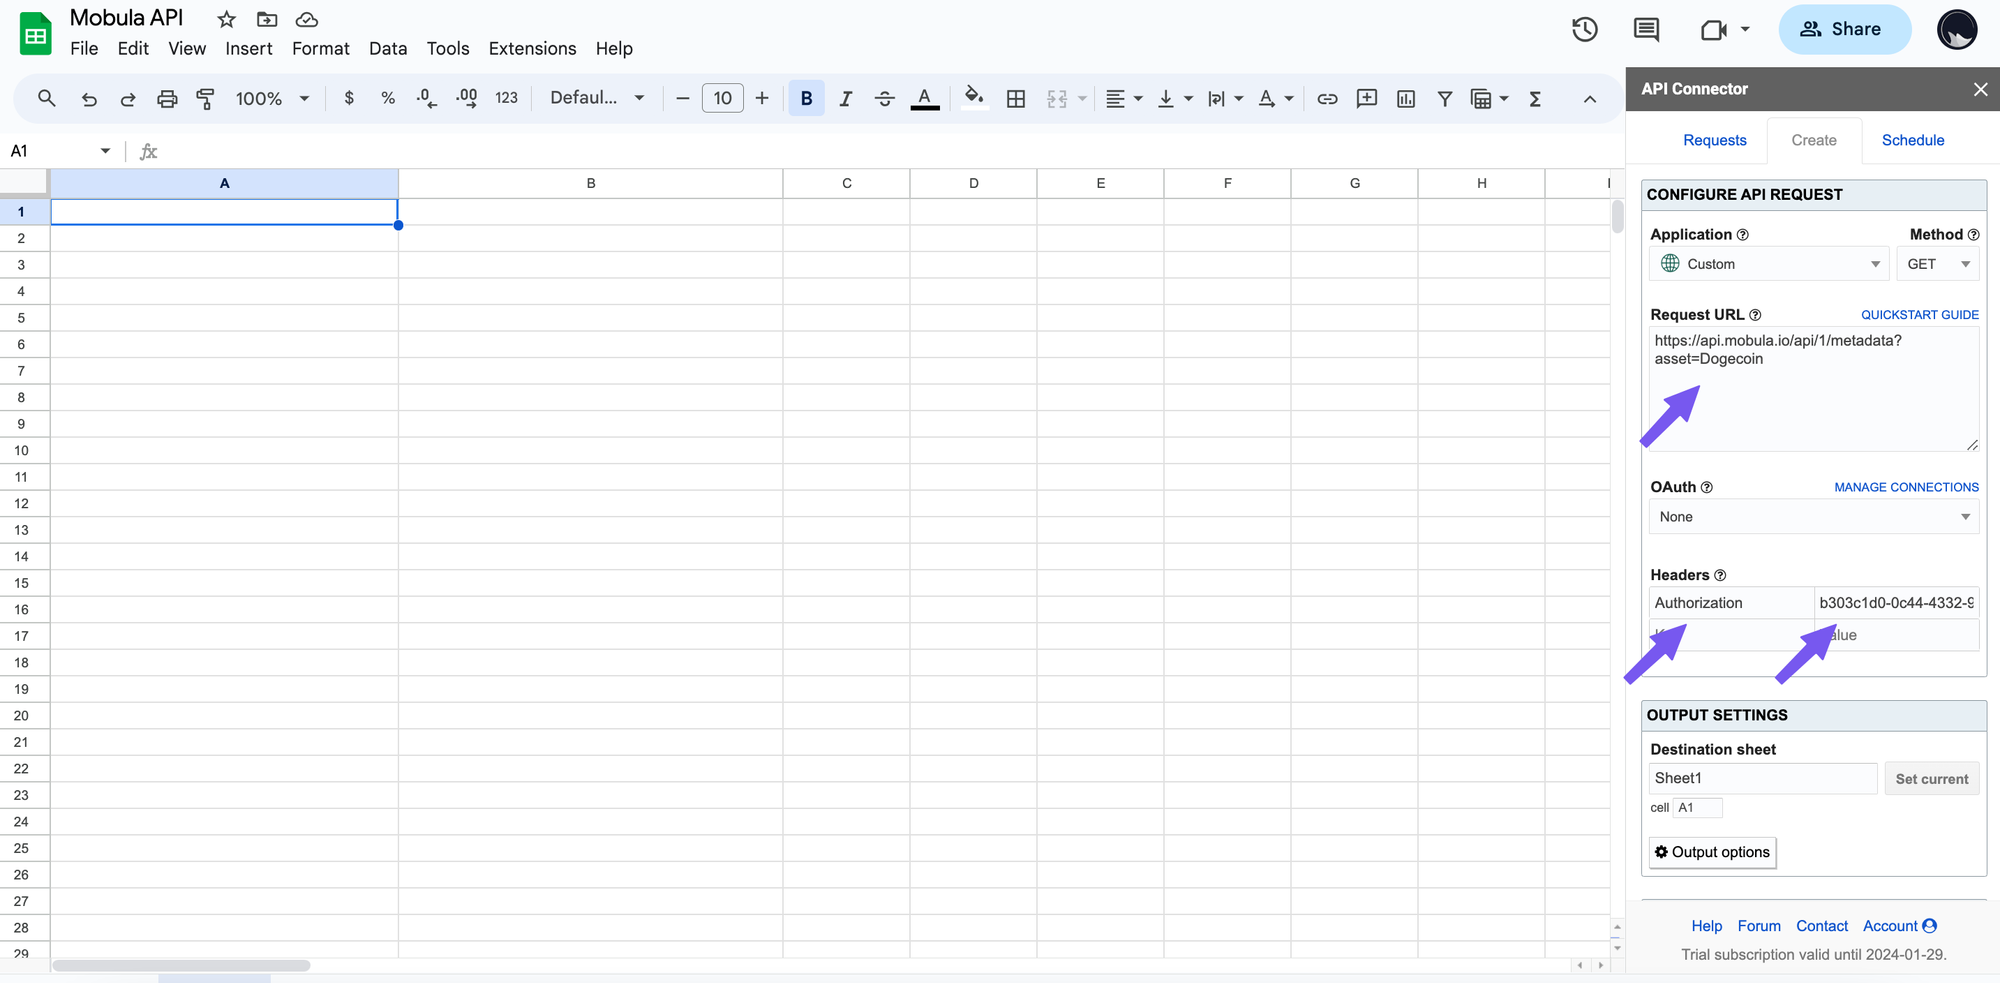This screenshot has width=2000, height=983.
Task: Click the move to folder icon
Action: [x=267, y=19]
